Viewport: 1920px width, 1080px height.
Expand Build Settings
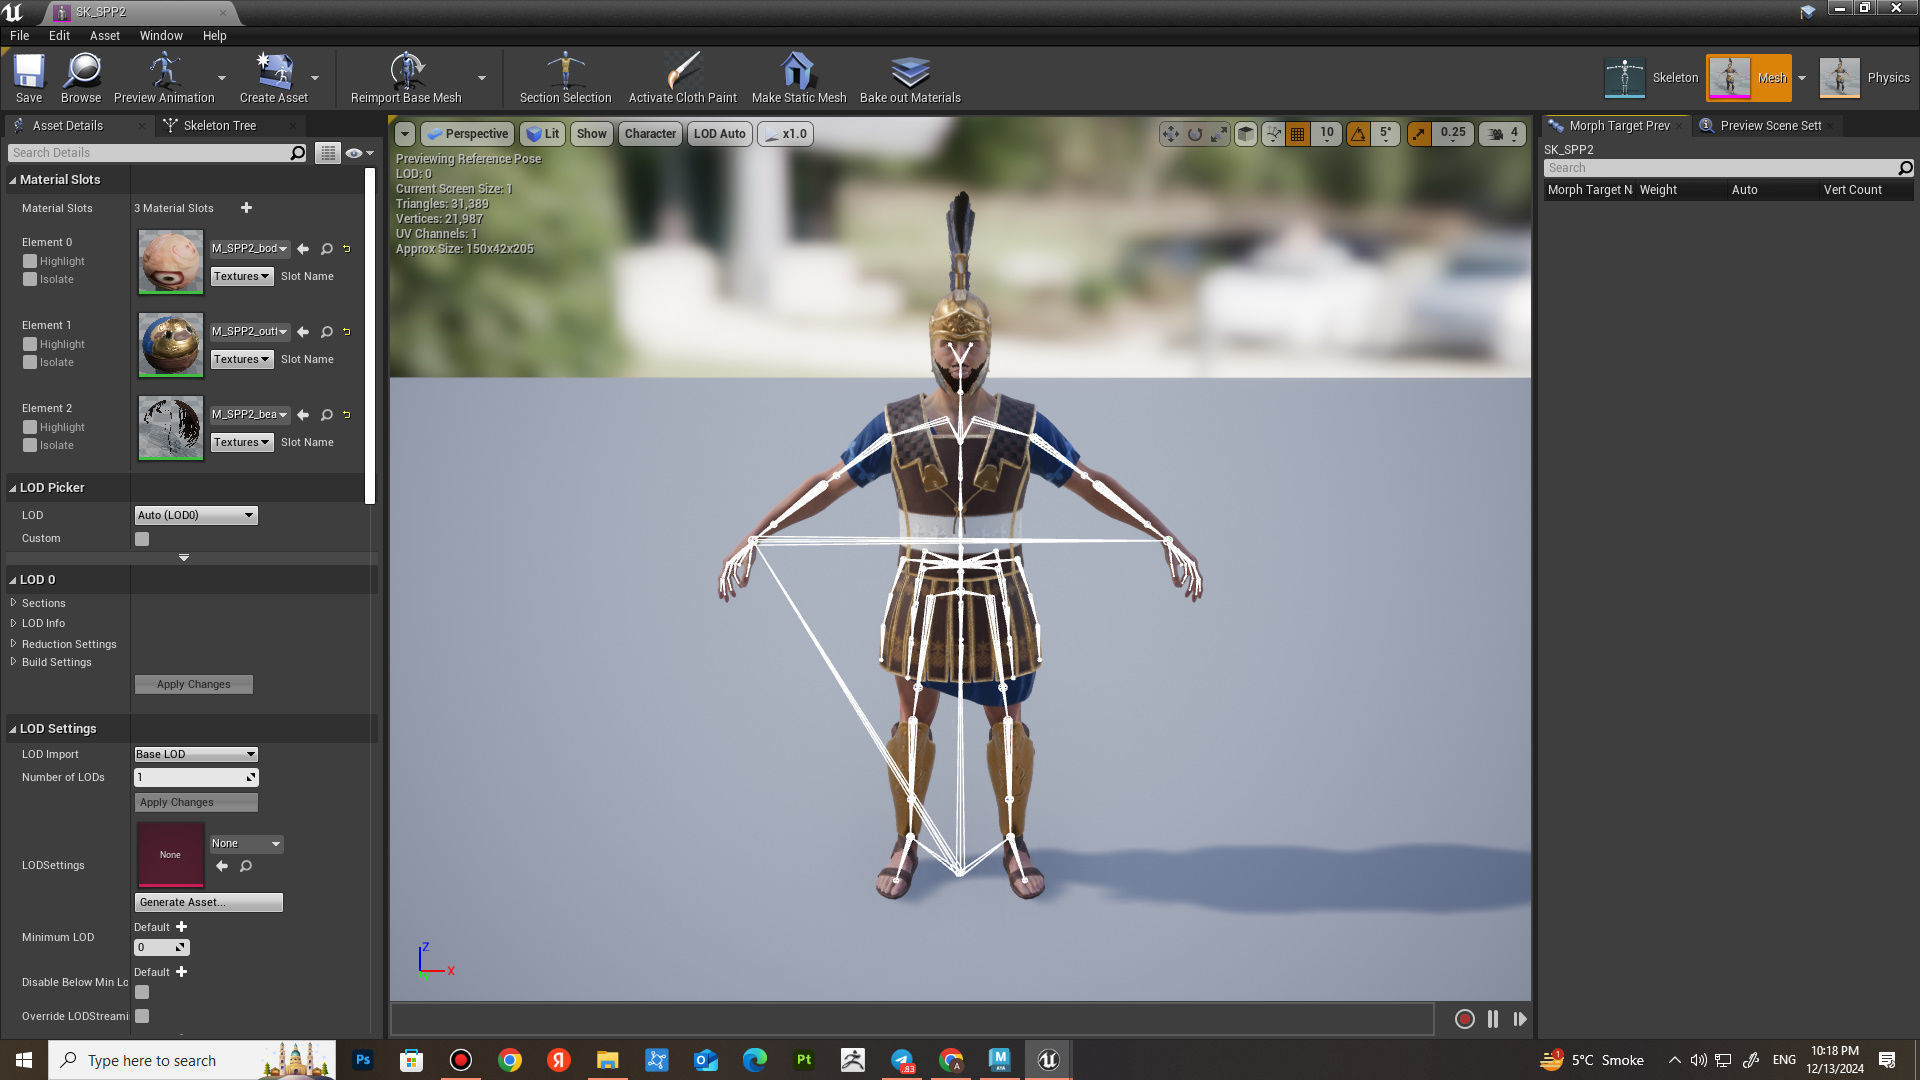click(x=14, y=662)
